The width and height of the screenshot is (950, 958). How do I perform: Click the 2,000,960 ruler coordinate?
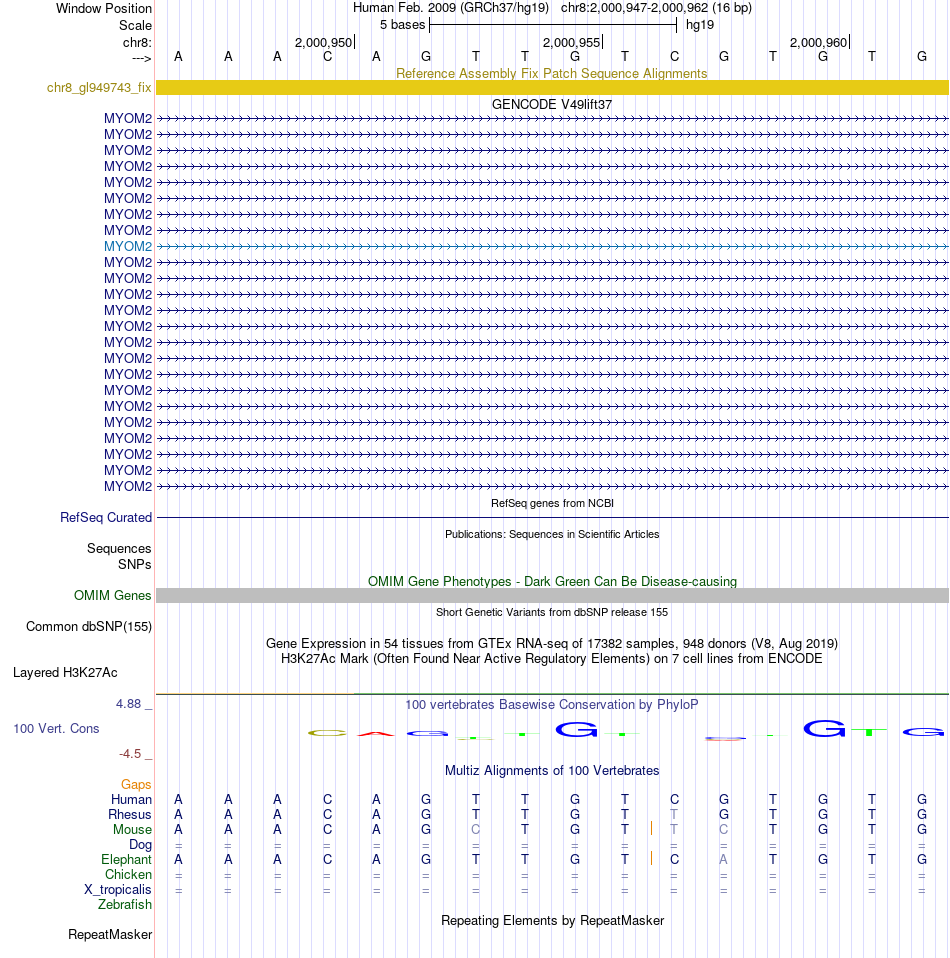click(x=818, y=43)
